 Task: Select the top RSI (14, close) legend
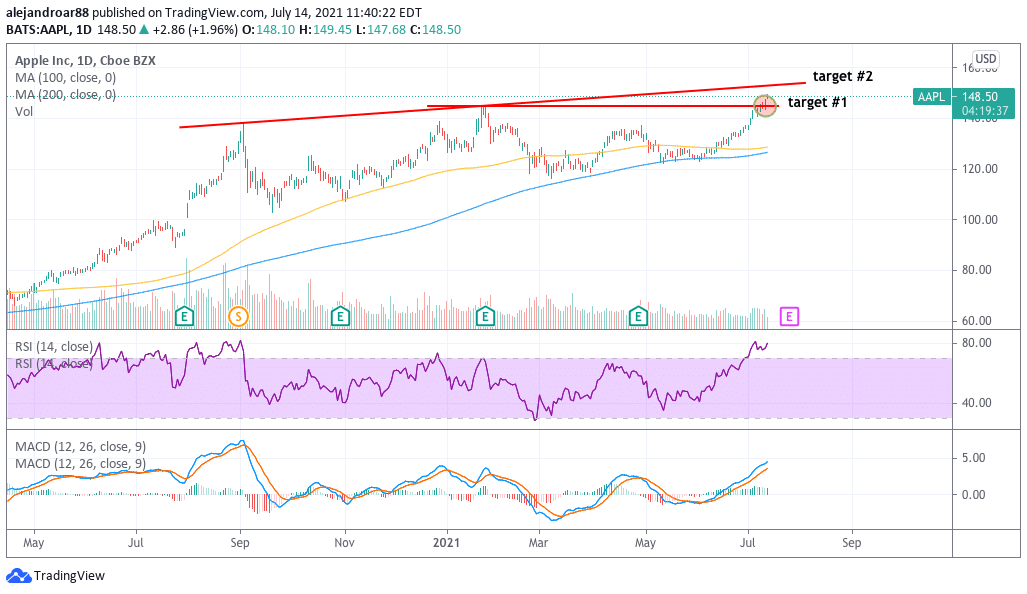pos(54,346)
